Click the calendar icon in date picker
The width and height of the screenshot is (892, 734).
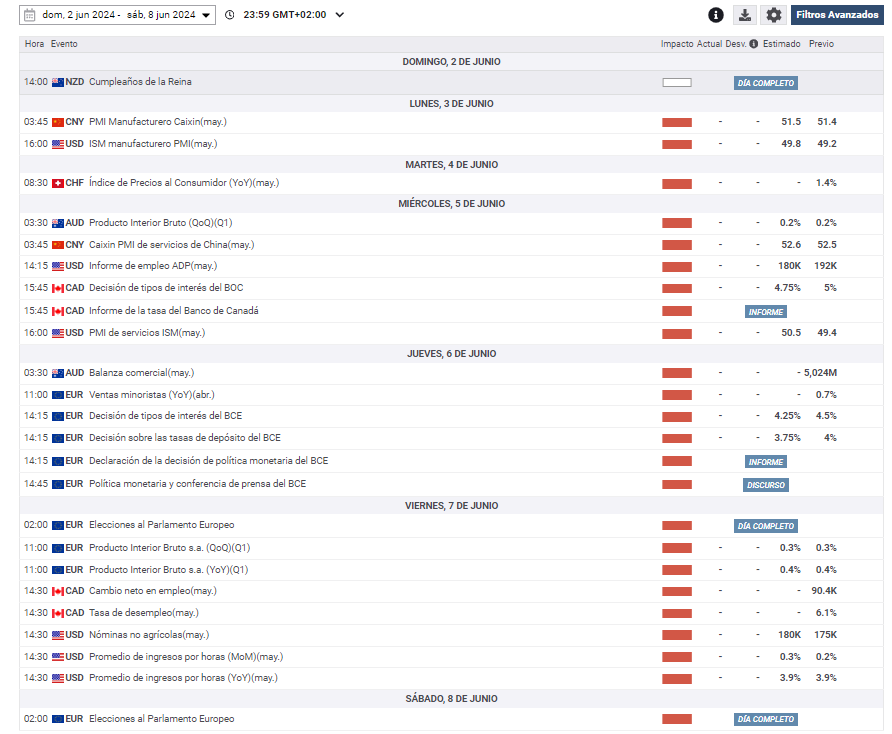30,15
